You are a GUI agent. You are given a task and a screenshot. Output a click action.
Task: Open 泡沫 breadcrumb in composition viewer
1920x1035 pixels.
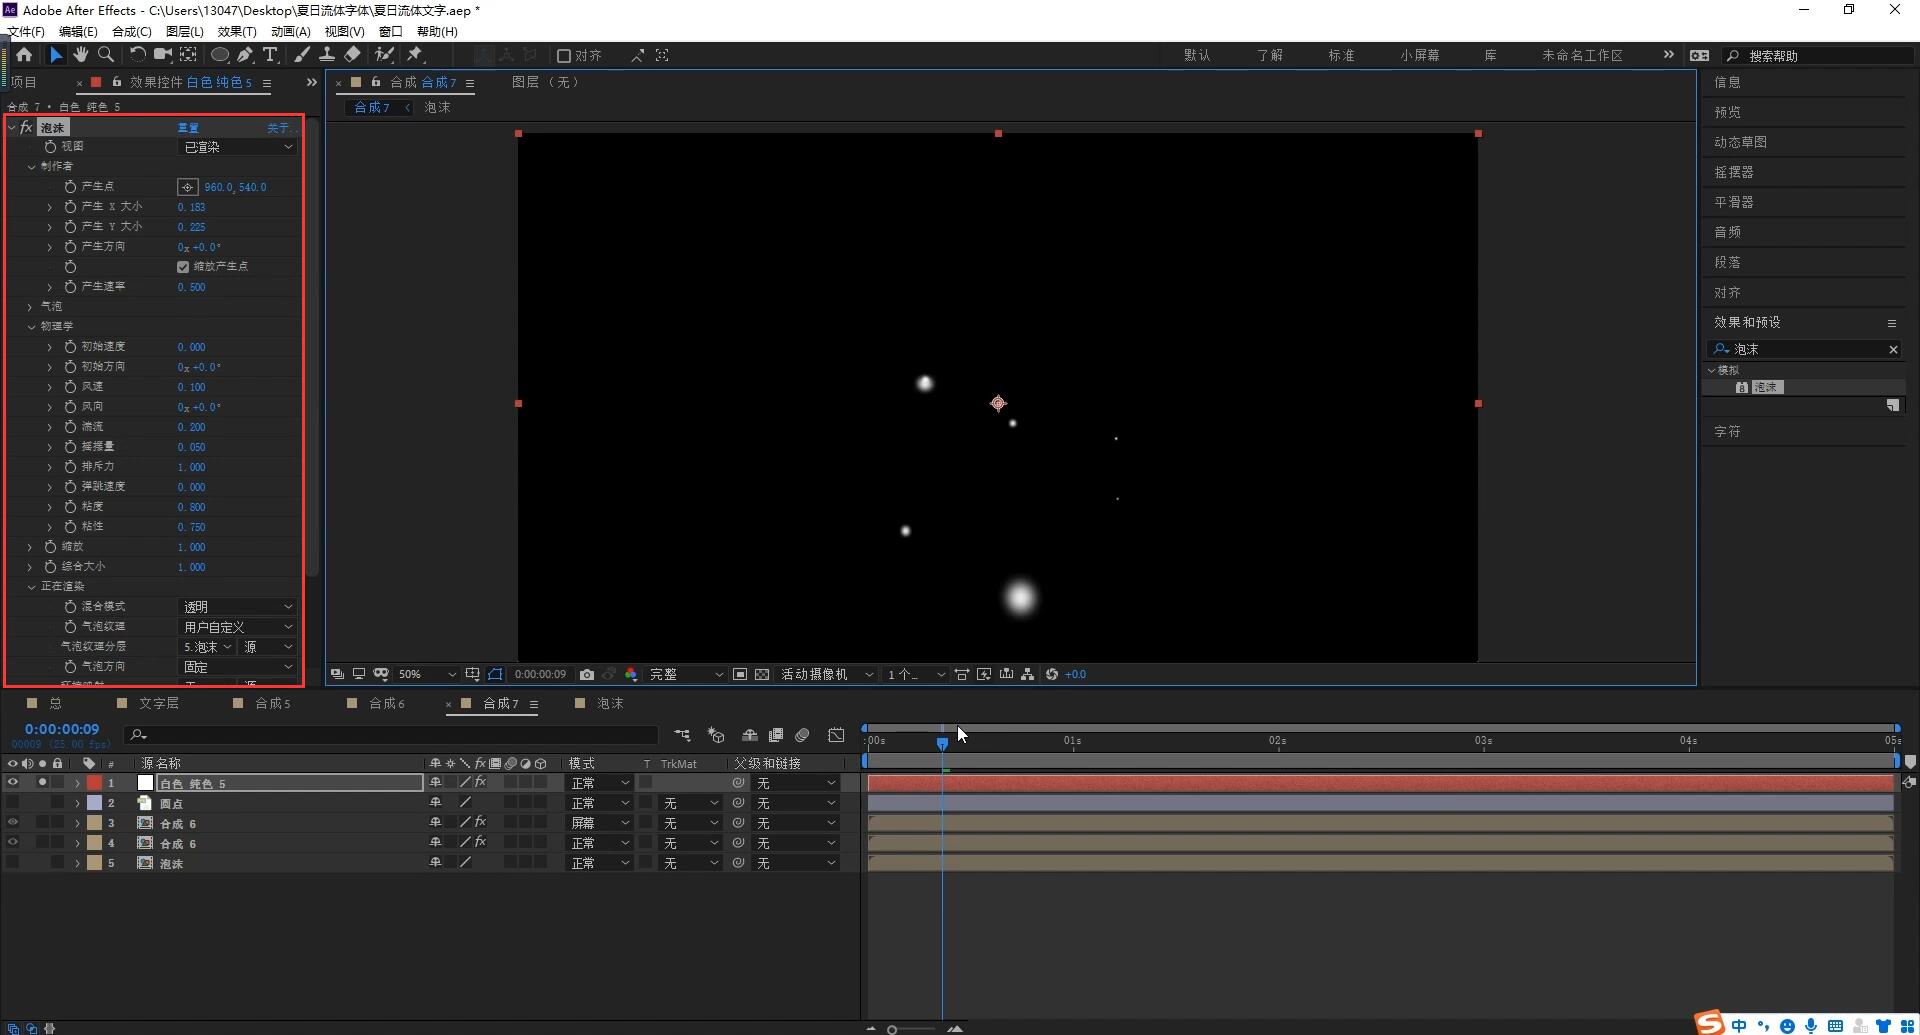point(437,108)
